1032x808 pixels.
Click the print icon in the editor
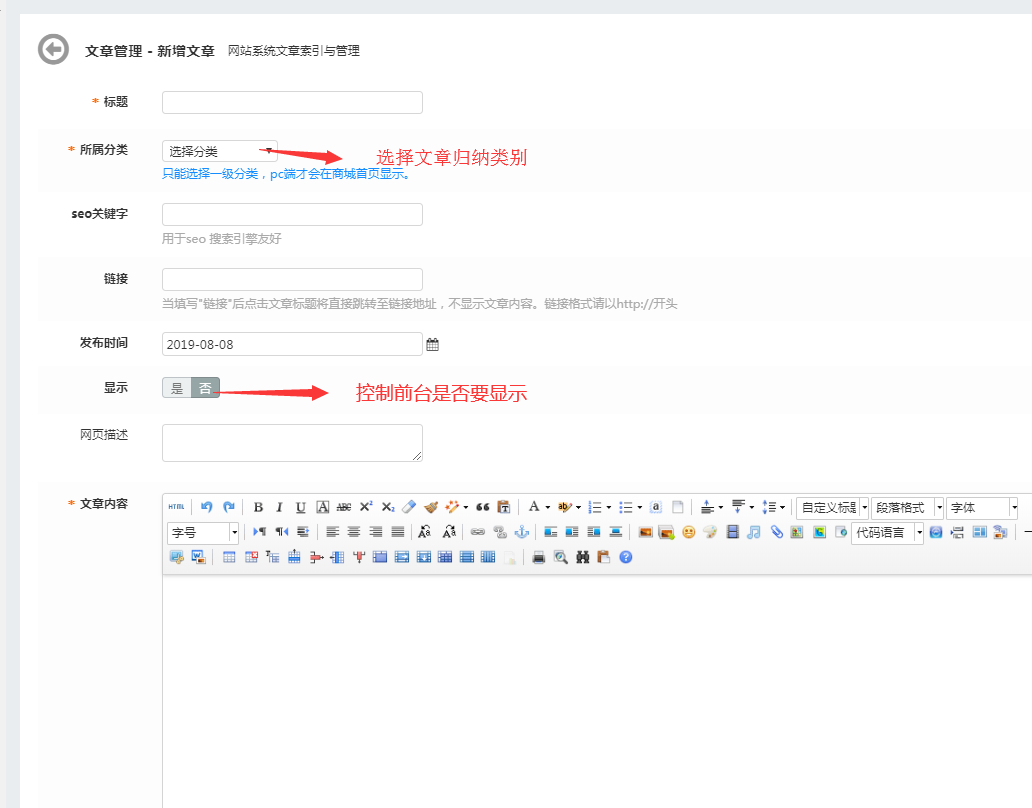[x=538, y=557]
